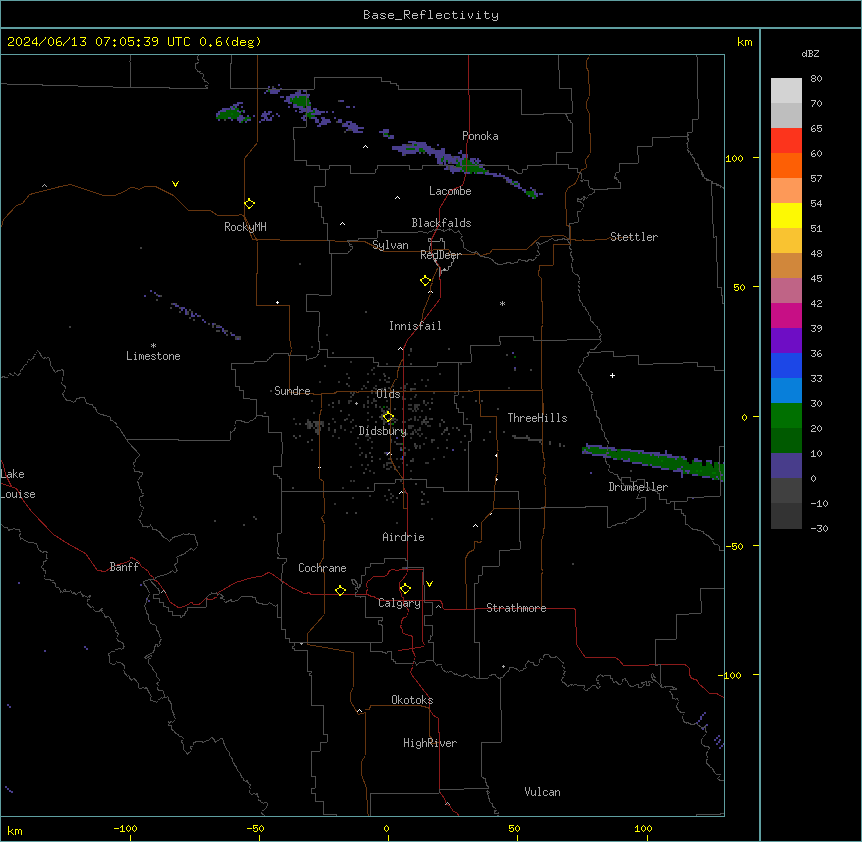Click the Limestone label

coord(153,356)
